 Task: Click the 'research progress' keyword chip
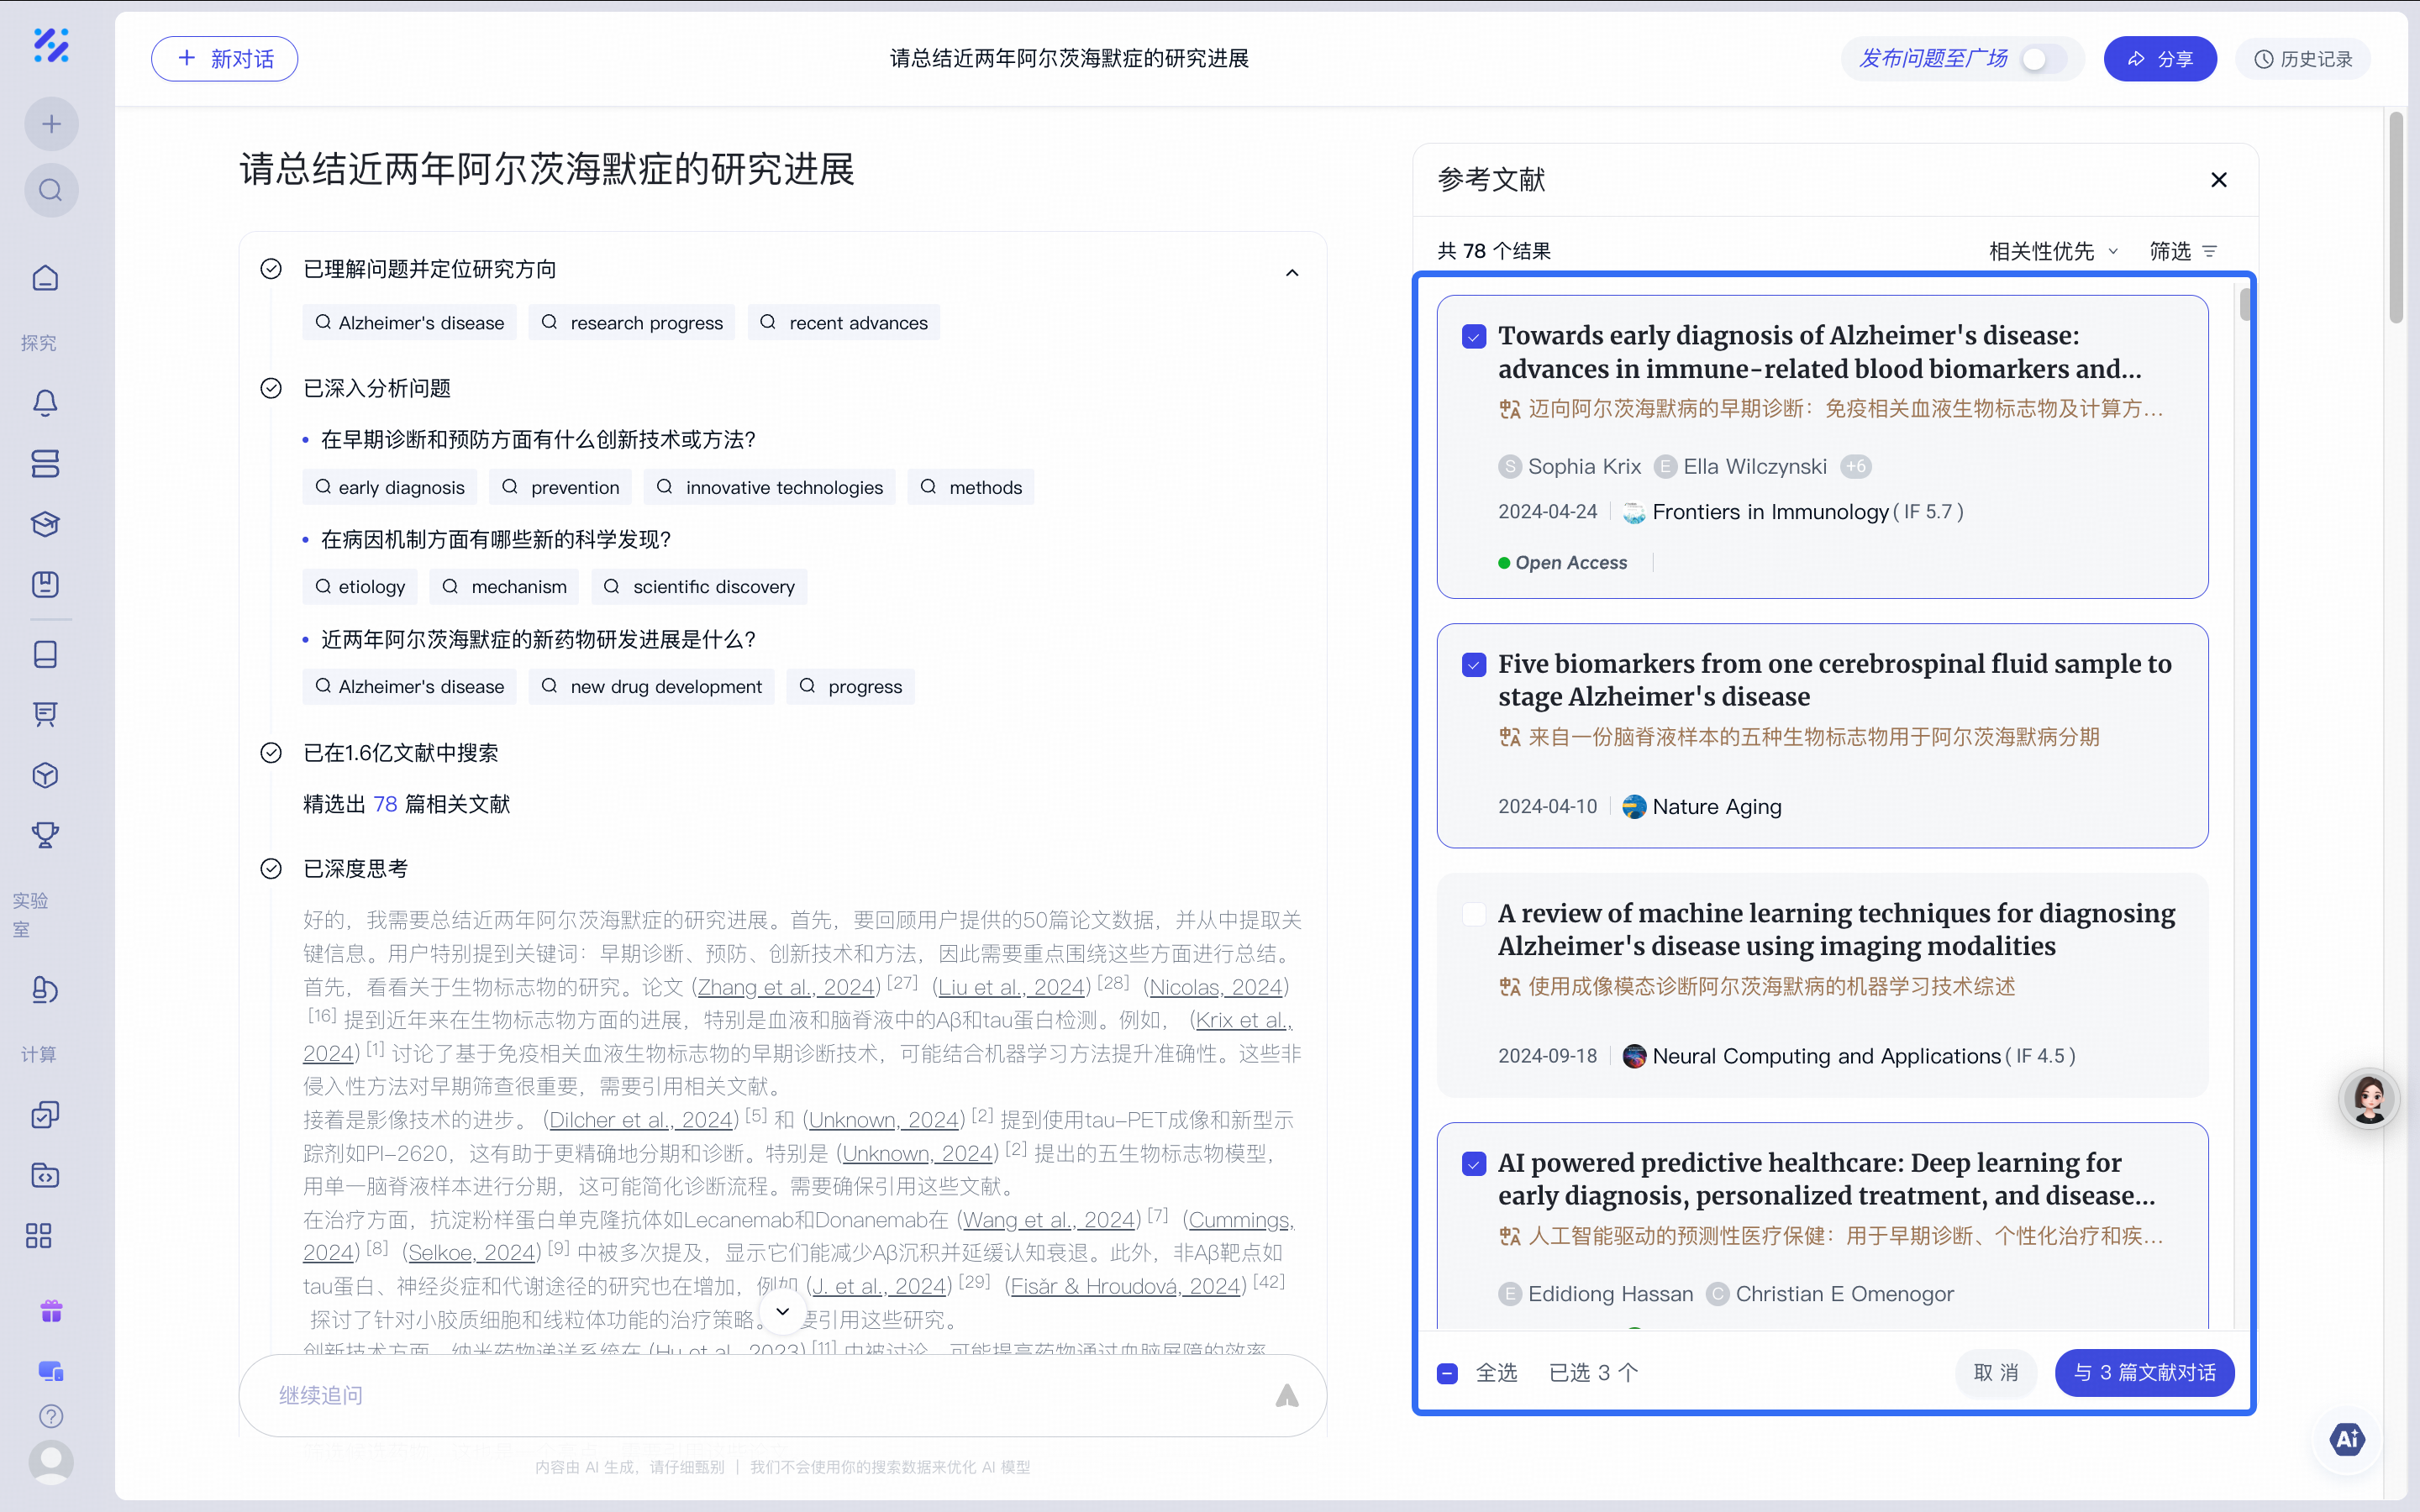click(x=632, y=322)
